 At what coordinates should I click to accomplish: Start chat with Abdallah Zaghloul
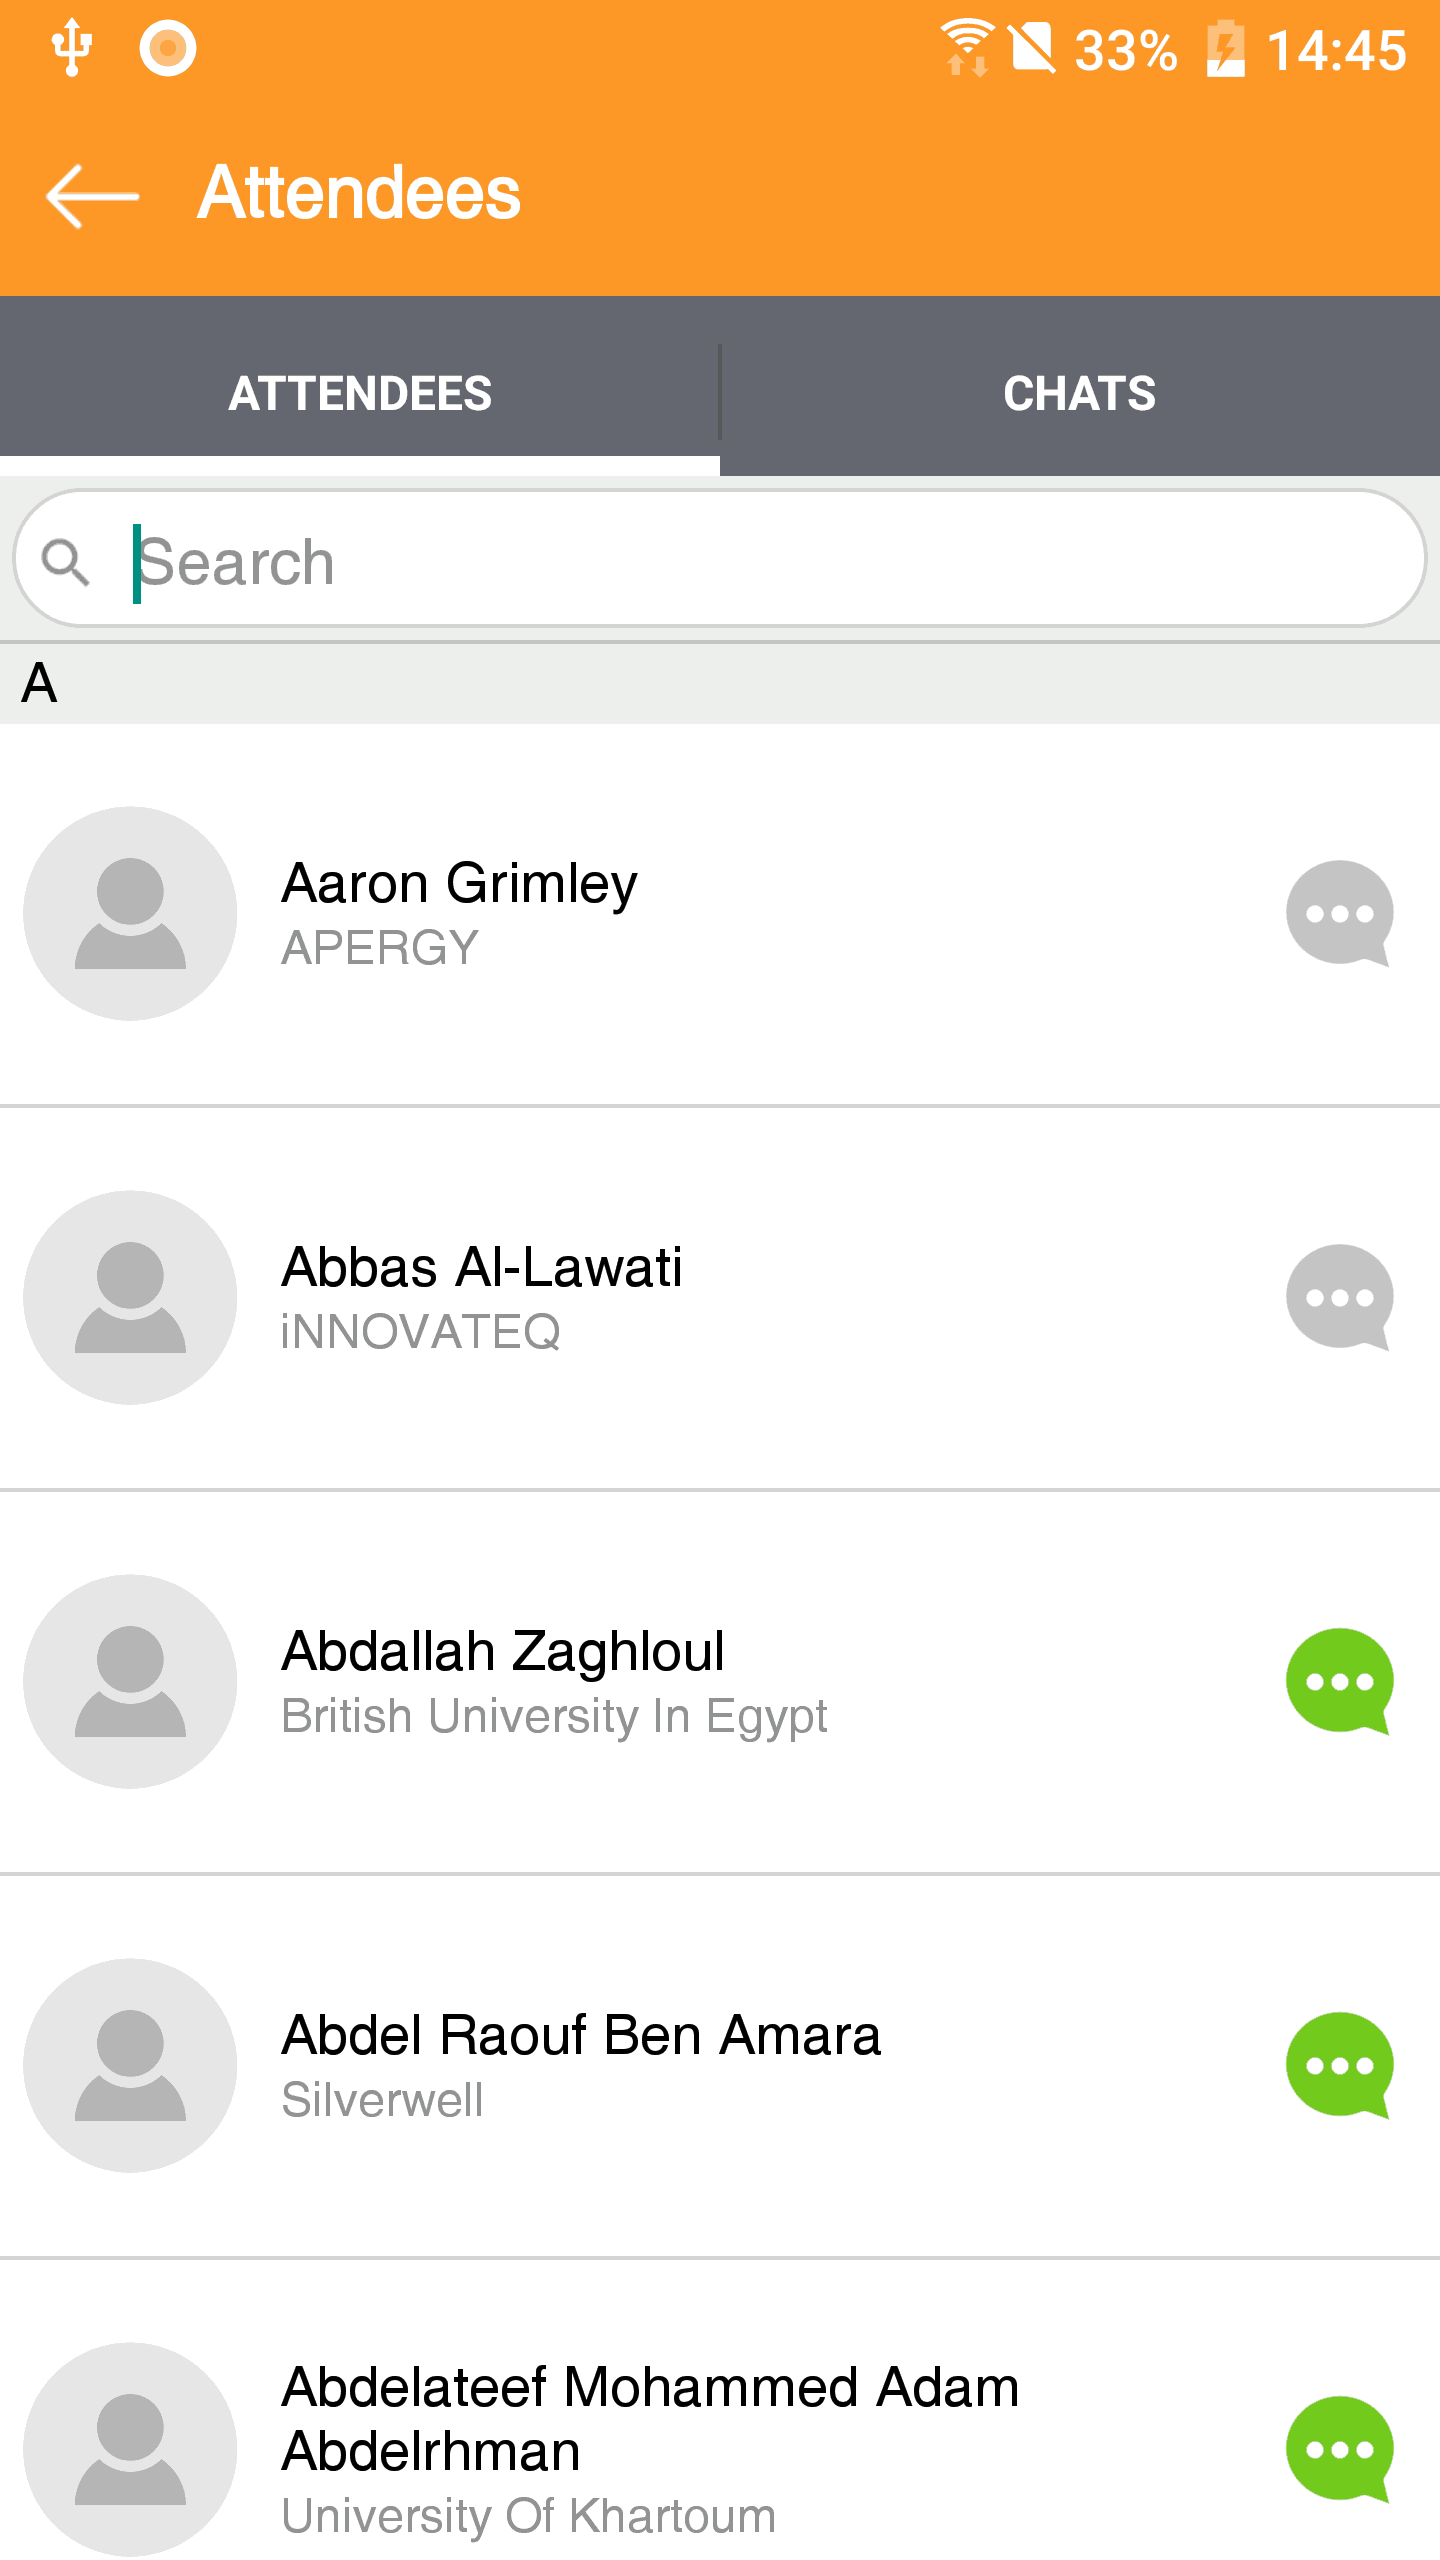[1339, 1681]
